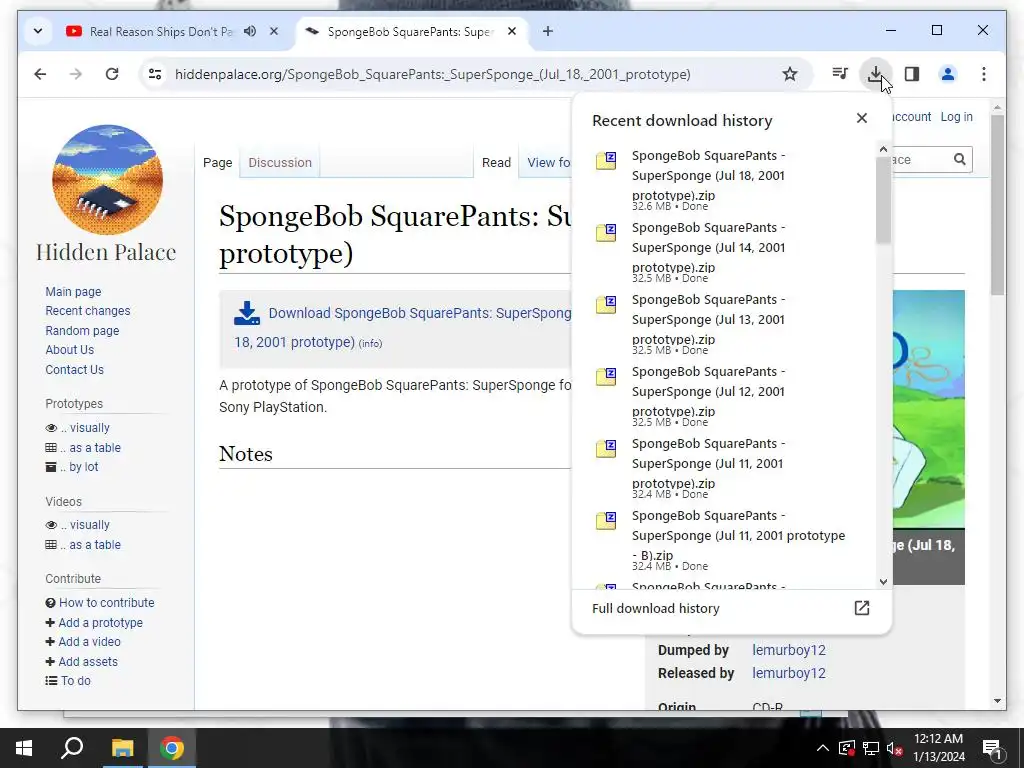Expand the tab search dropdown
This screenshot has height=768, width=1024.
pyautogui.click(x=38, y=31)
